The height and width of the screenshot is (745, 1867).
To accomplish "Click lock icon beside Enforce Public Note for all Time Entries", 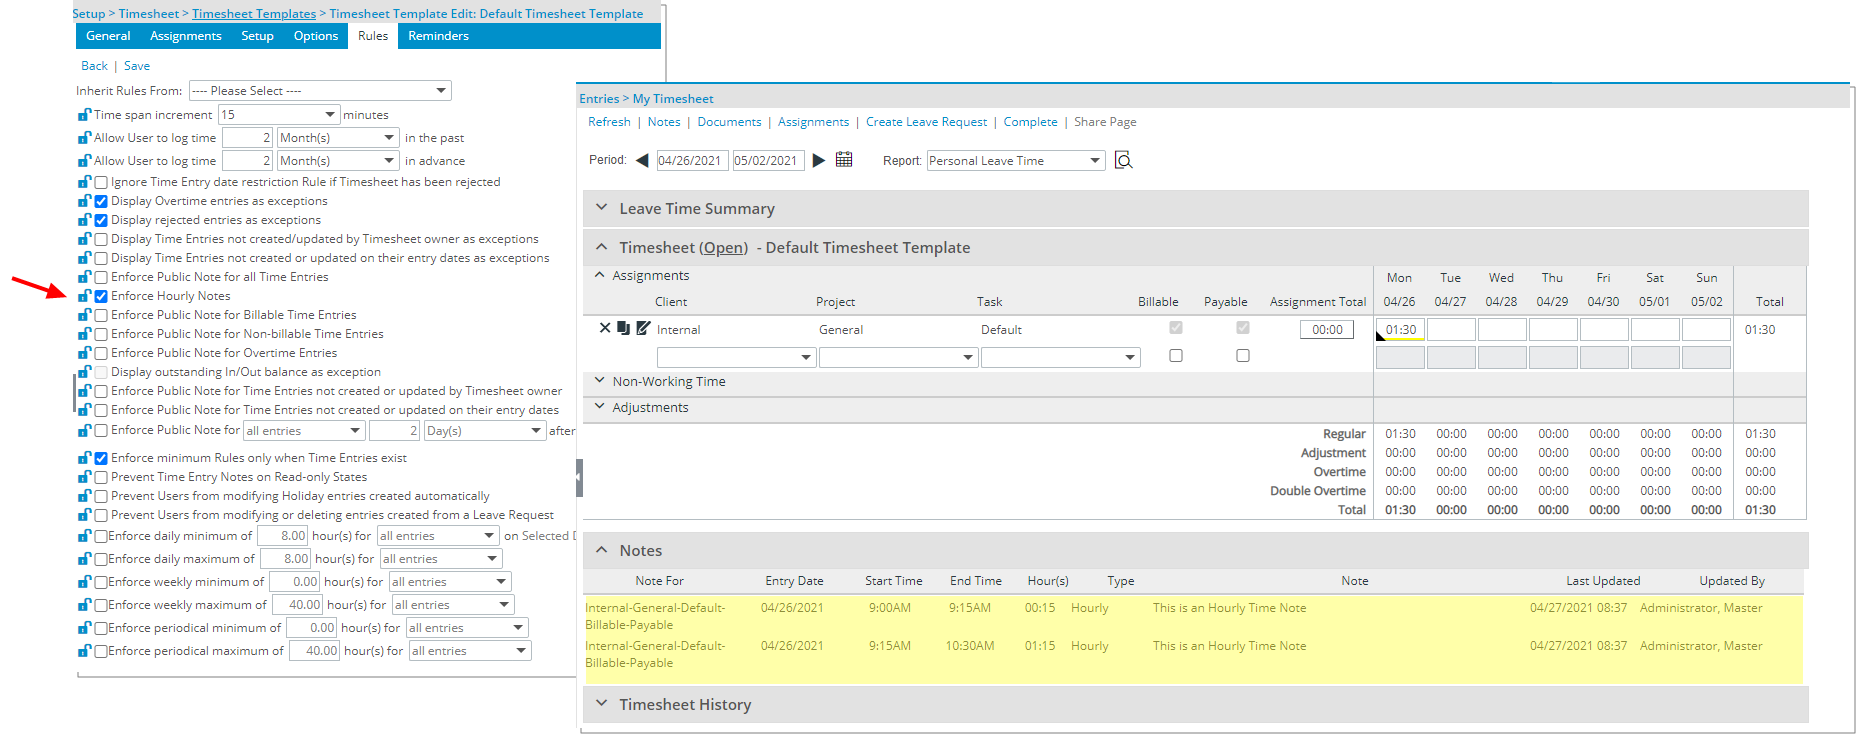I will 84,277.
